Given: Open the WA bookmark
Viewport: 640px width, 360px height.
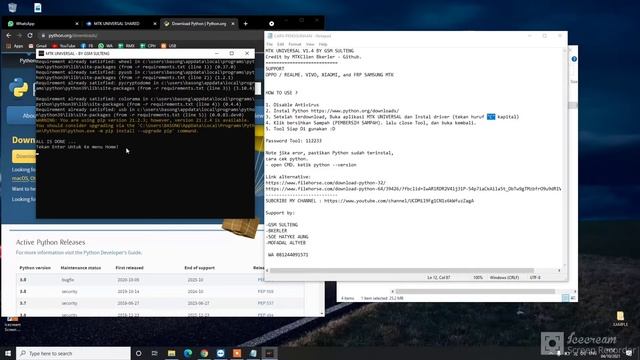Looking at the screenshot, I should 105,46.
